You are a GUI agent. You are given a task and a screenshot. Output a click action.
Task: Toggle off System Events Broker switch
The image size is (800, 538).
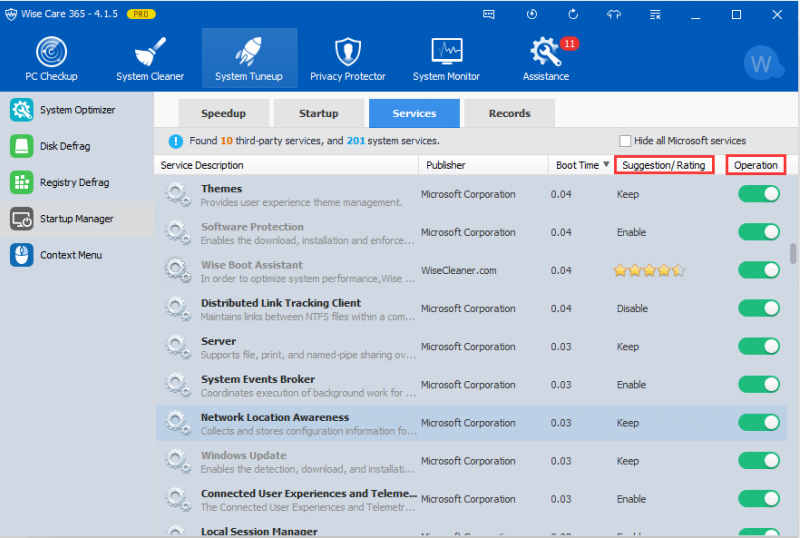(759, 384)
